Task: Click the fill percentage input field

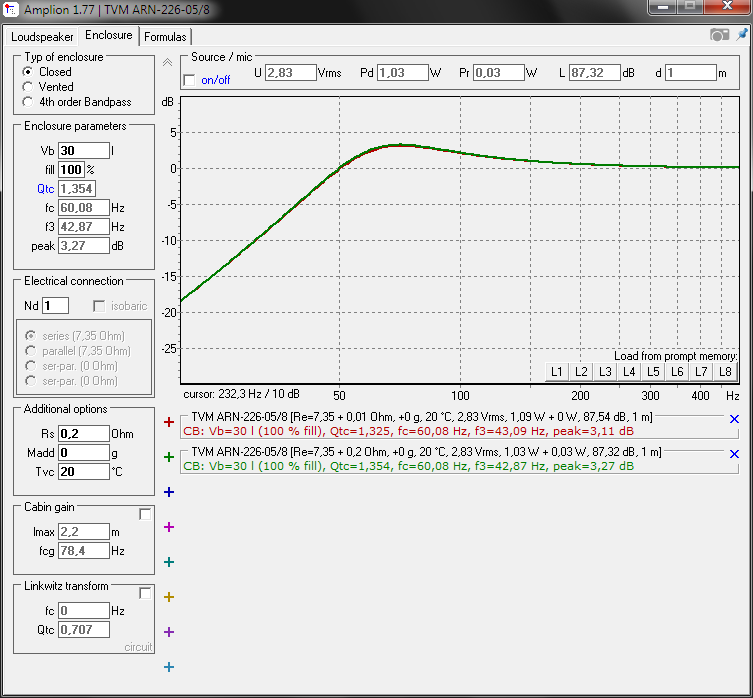Action: pos(71,170)
